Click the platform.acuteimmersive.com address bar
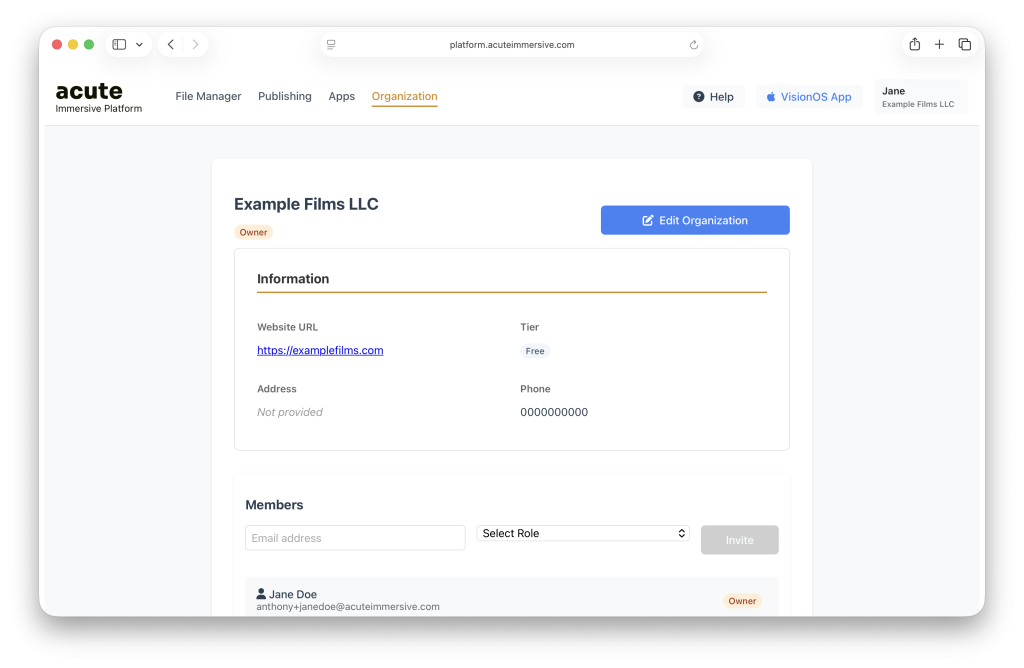The image size is (1024, 668). (x=511, y=45)
